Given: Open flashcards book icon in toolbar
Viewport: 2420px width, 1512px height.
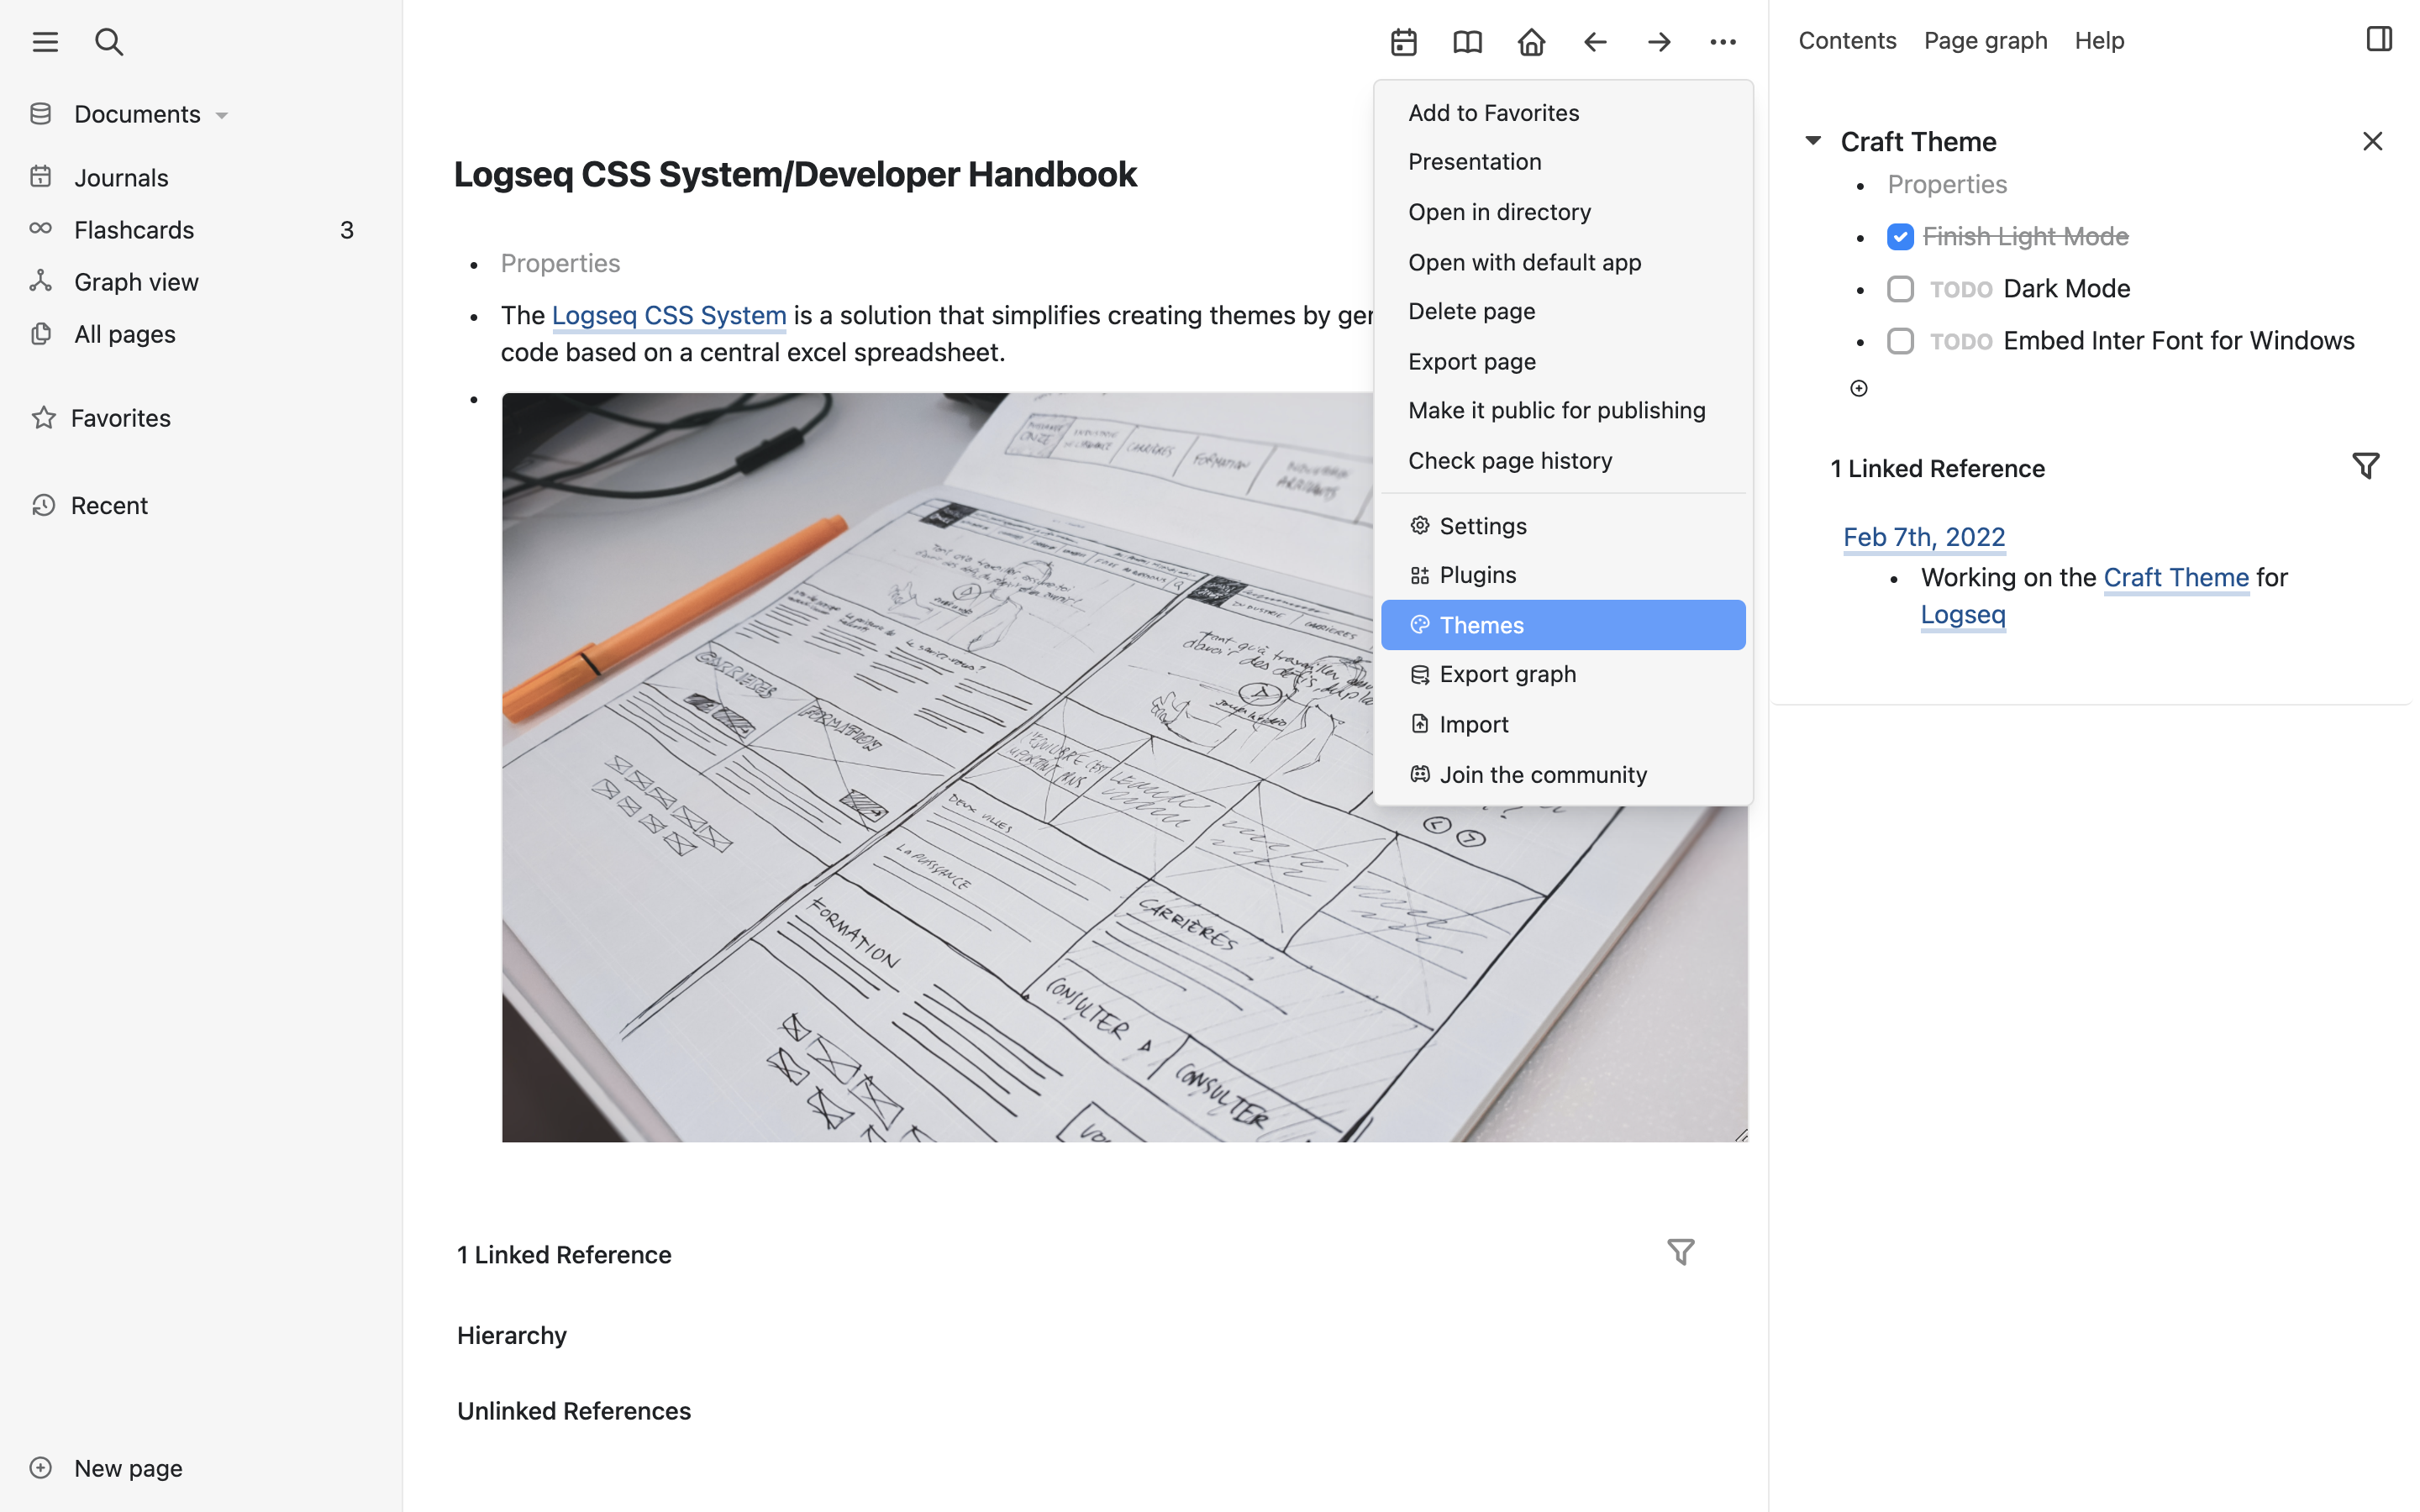Looking at the screenshot, I should coord(1467,42).
